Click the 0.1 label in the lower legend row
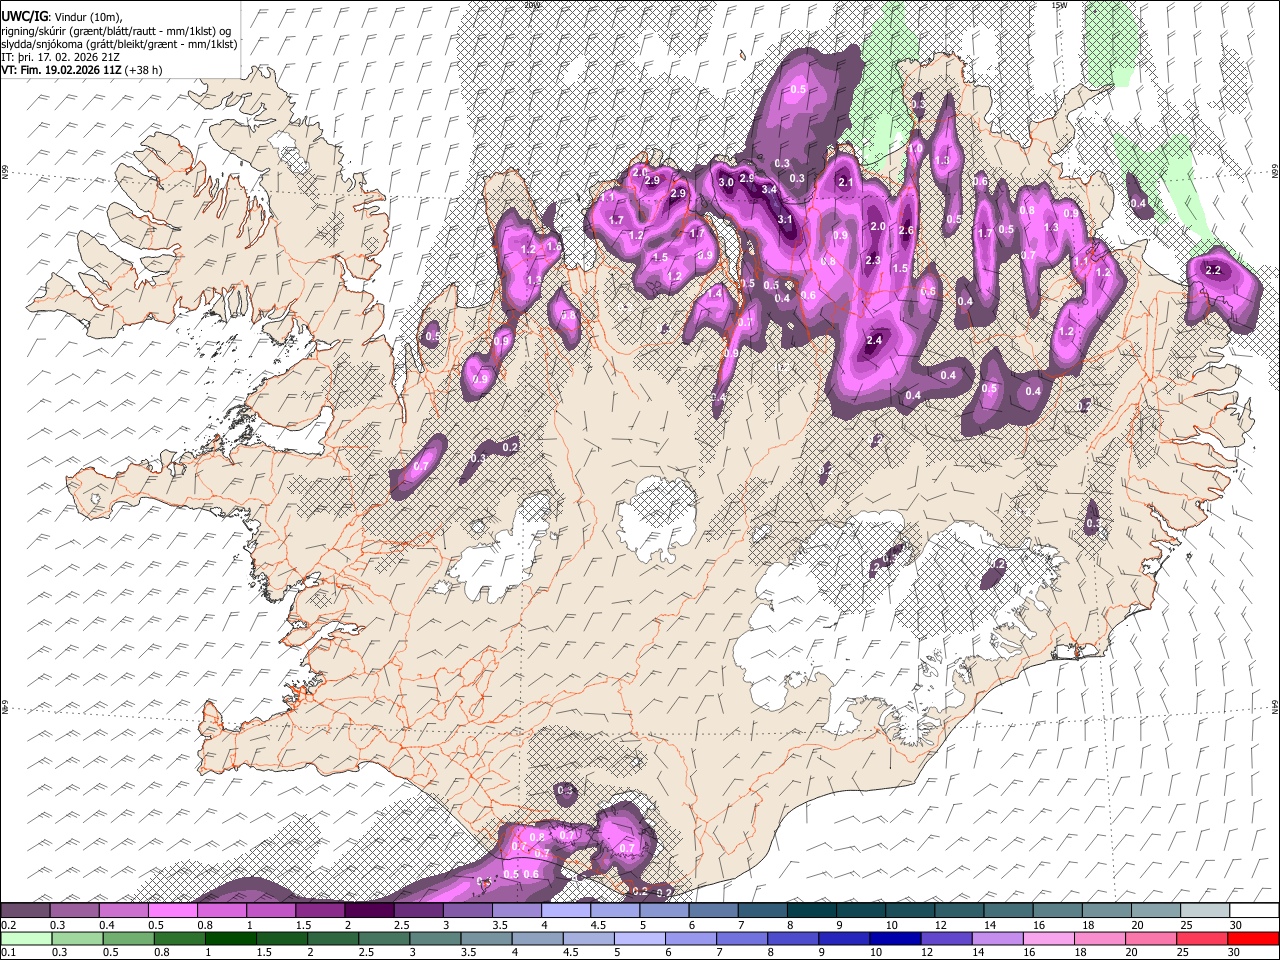The height and width of the screenshot is (960, 1280). pyautogui.click(x=8, y=952)
